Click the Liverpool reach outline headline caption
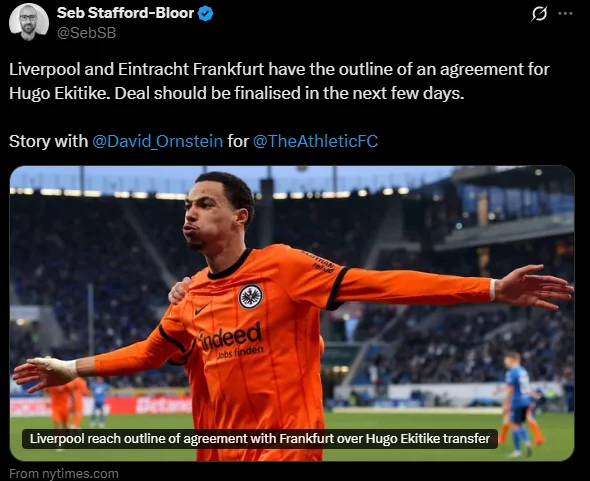 tap(260, 439)
